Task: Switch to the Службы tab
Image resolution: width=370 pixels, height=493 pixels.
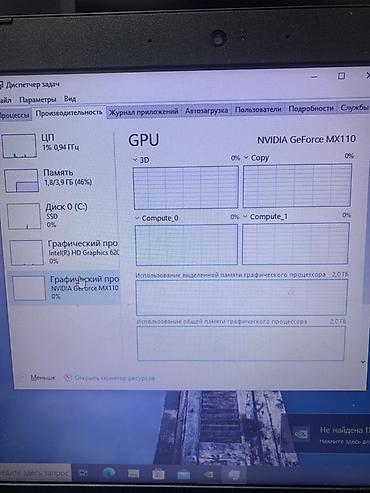Action: (x=354, y=107)
